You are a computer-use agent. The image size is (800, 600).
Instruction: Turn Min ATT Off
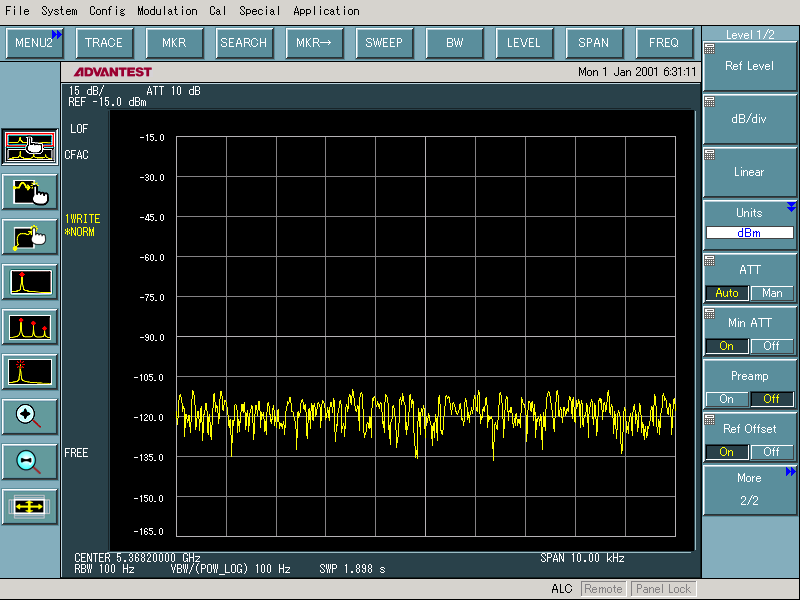click(772, 346)
